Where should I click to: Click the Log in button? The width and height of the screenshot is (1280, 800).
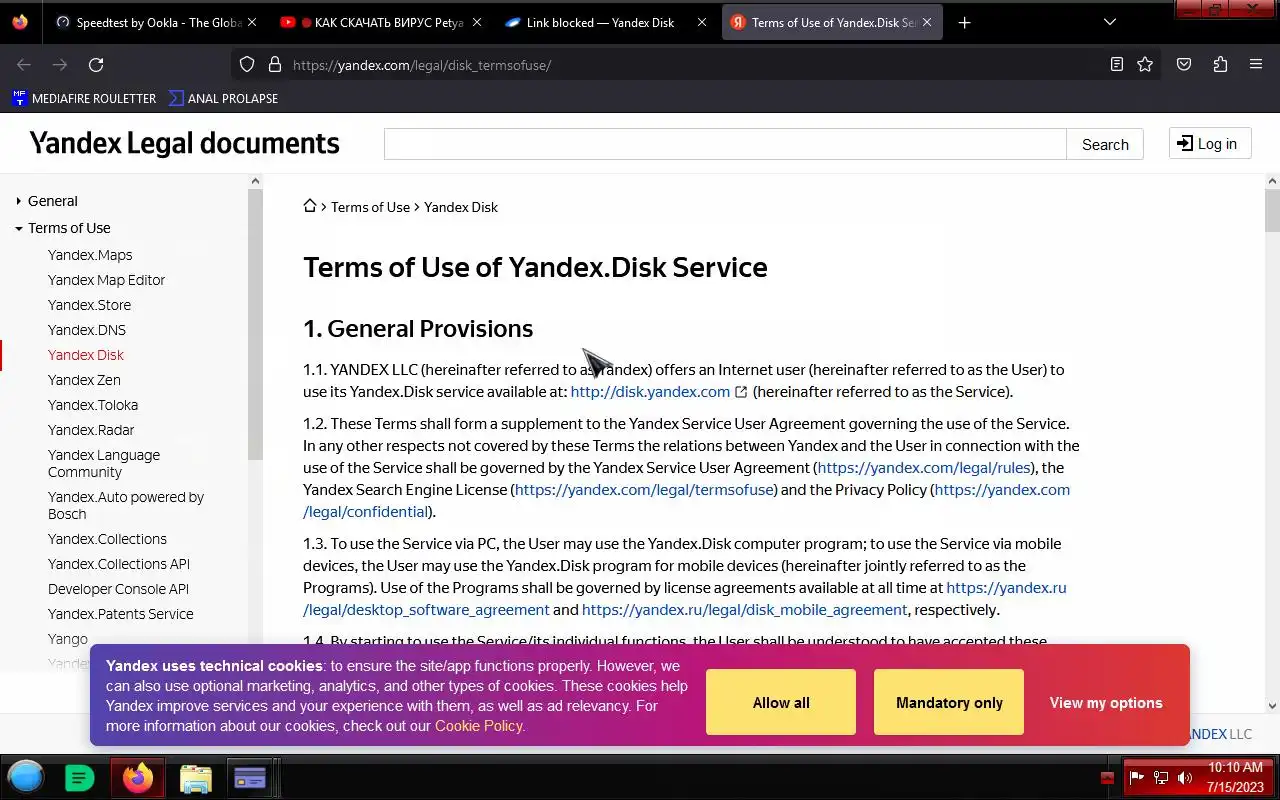pos(1209,143)
